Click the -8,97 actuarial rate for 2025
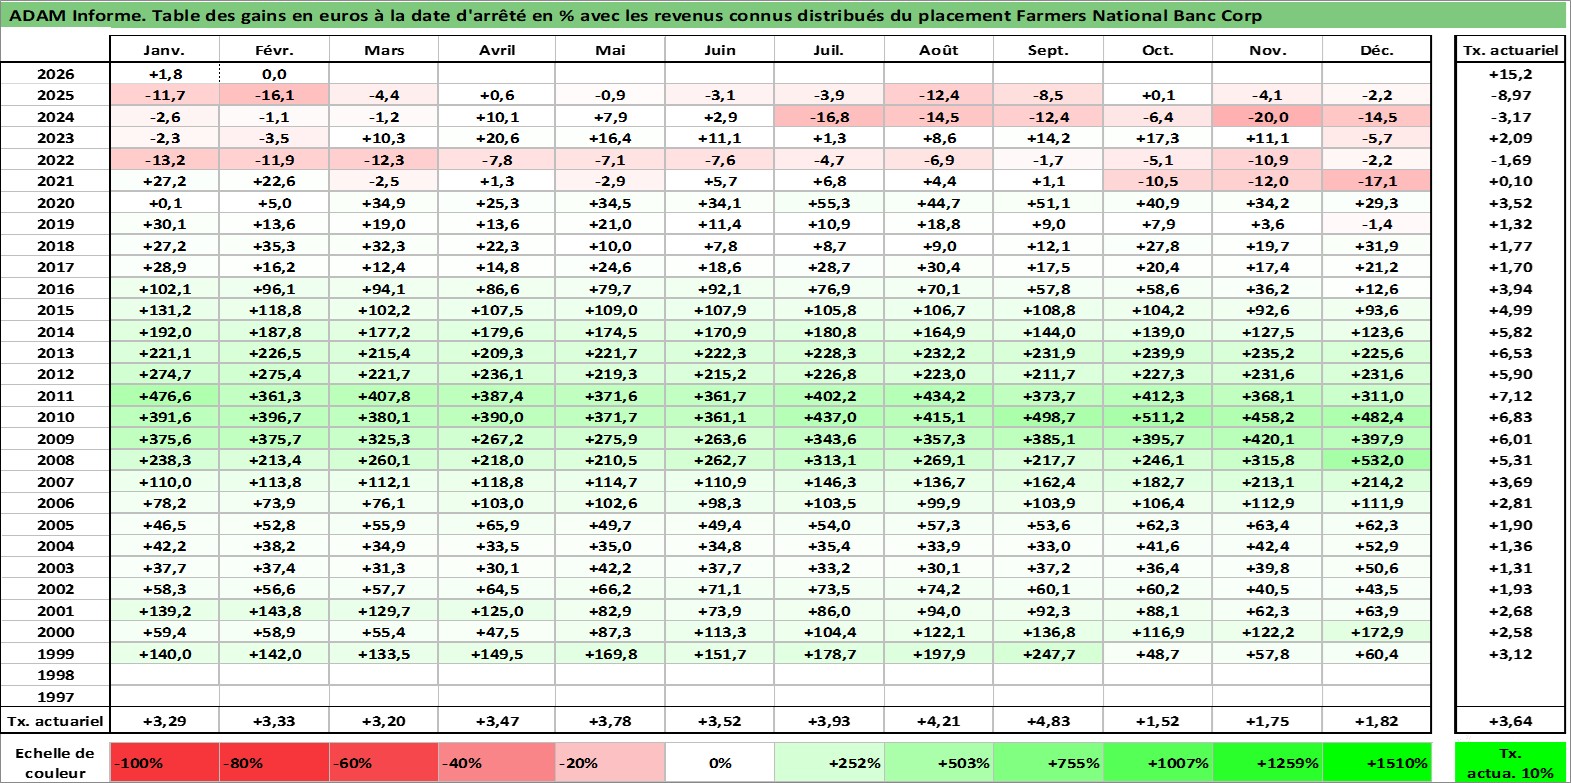 1510,95
